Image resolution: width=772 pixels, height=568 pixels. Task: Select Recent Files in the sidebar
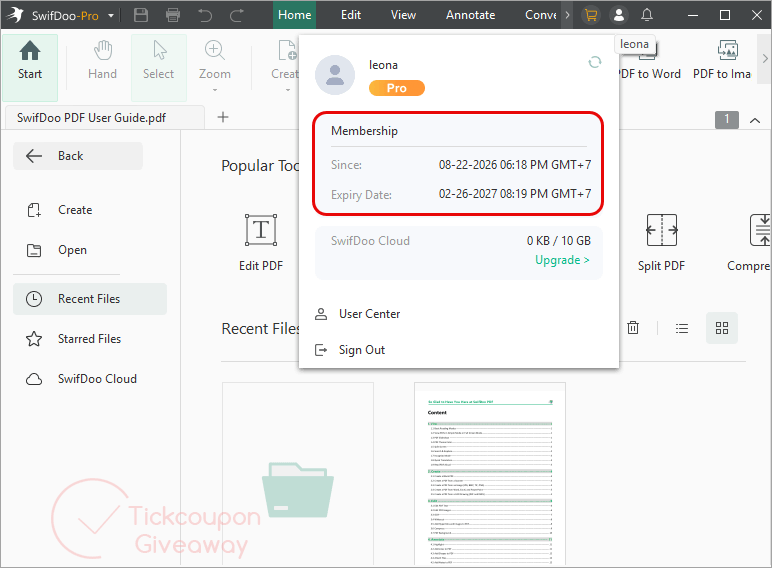point(90,299)
